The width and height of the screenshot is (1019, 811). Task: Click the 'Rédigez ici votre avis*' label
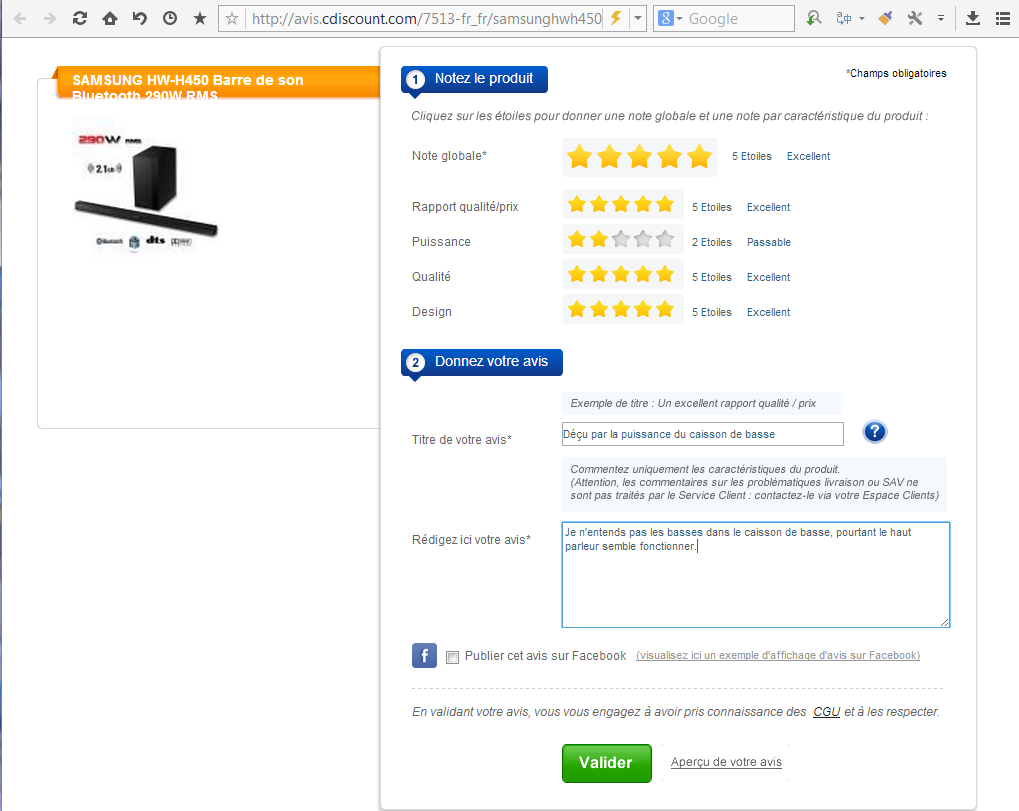[x=471, y=540]
